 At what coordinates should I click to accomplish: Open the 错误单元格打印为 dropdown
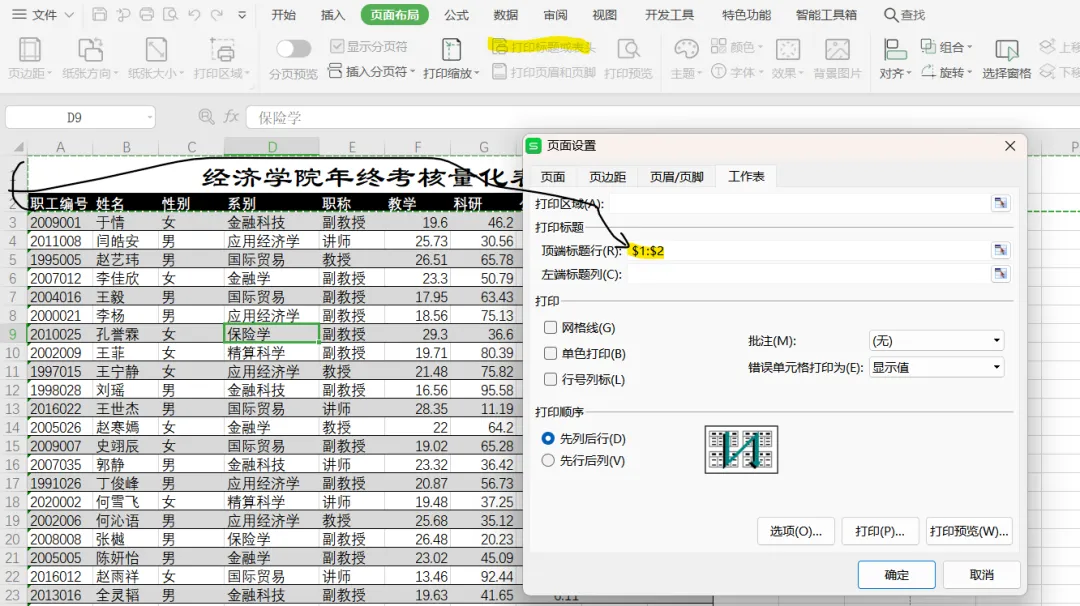[936, 367]
